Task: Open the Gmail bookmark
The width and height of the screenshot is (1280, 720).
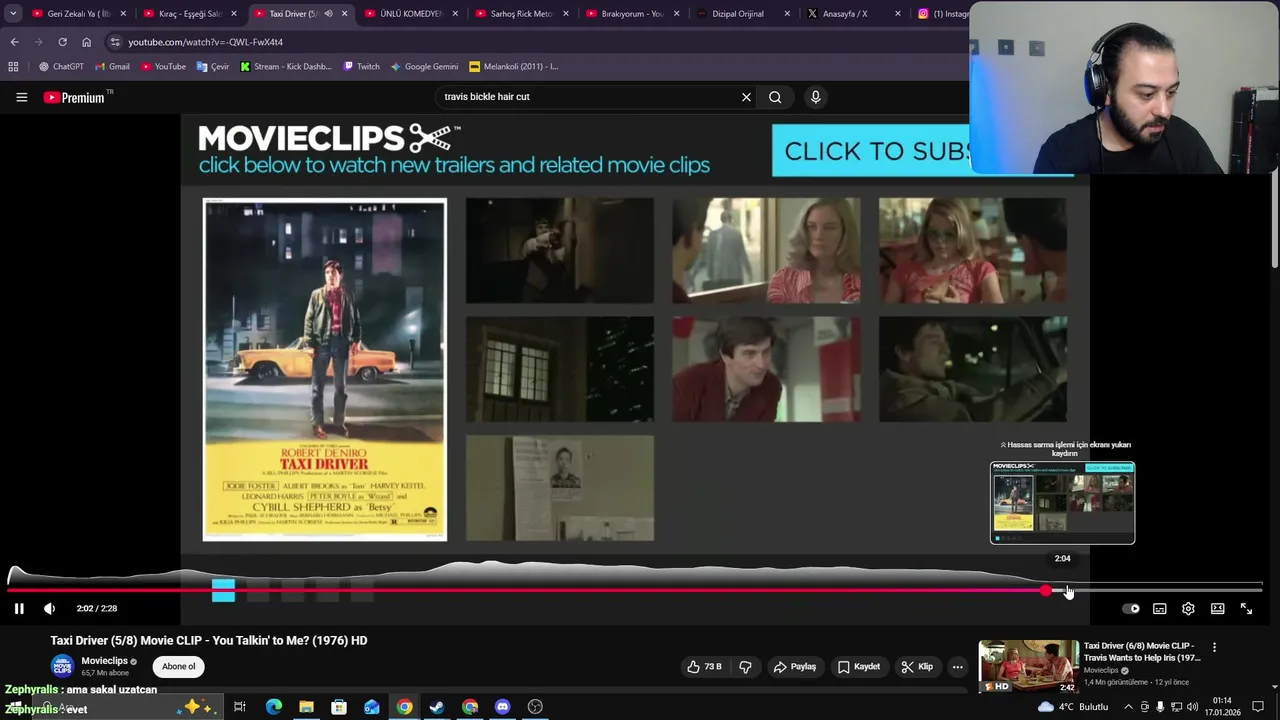Action: pyautogui.click(x=112, y=67)
